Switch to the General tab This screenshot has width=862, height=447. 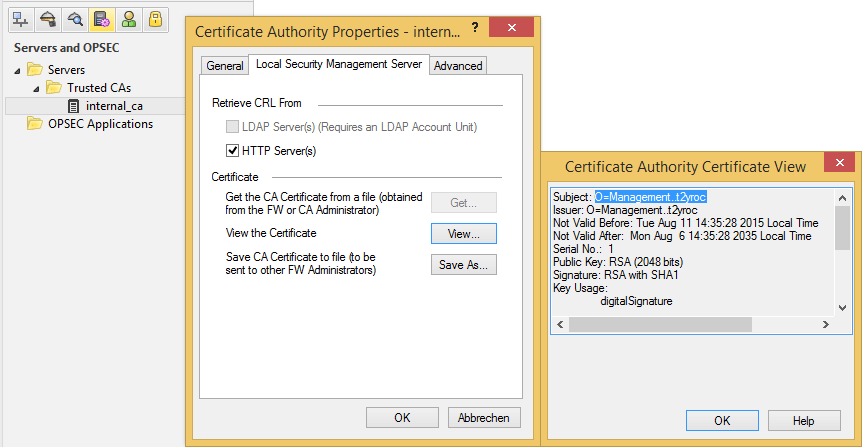pos(224,66)
